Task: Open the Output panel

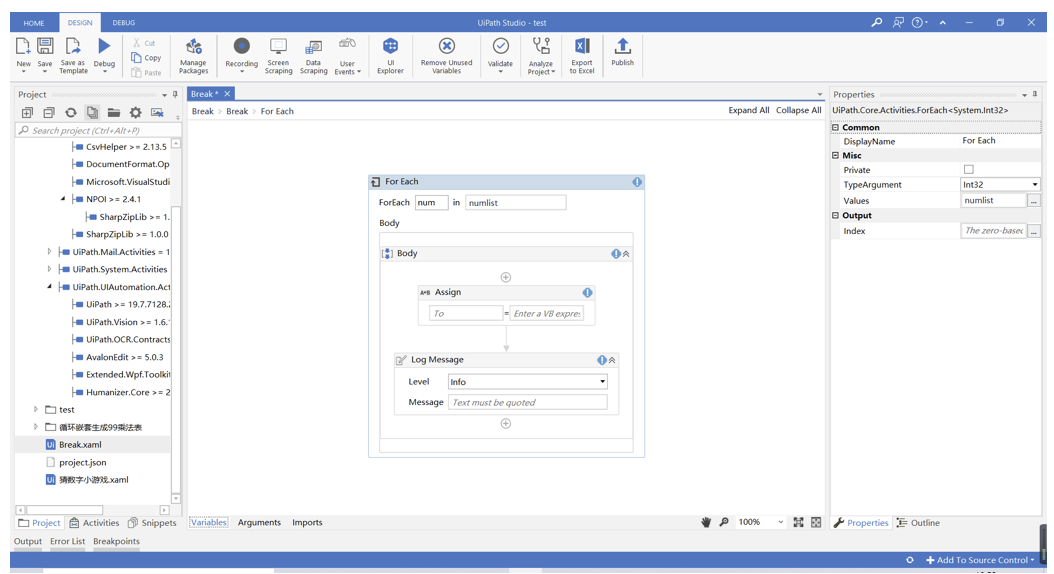Action: pos(28,541)
